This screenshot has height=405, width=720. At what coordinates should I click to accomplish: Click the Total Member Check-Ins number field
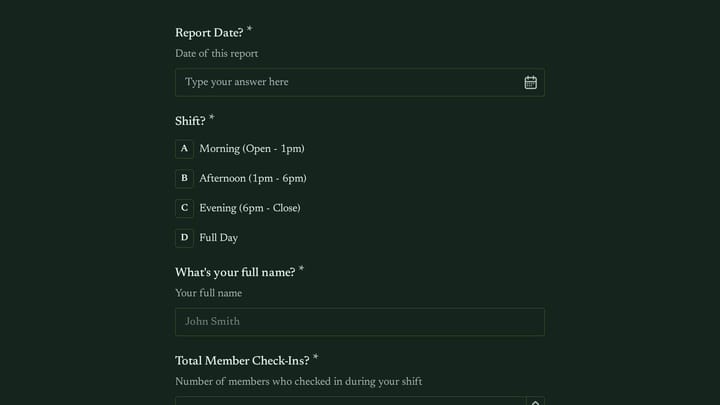click(x=350, y=401)
